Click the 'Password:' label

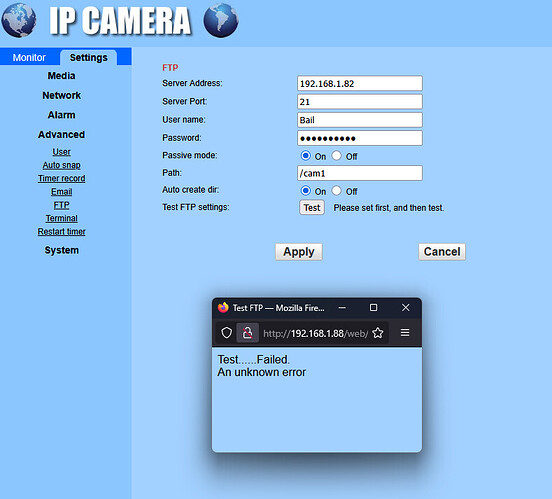coord(182,138)
